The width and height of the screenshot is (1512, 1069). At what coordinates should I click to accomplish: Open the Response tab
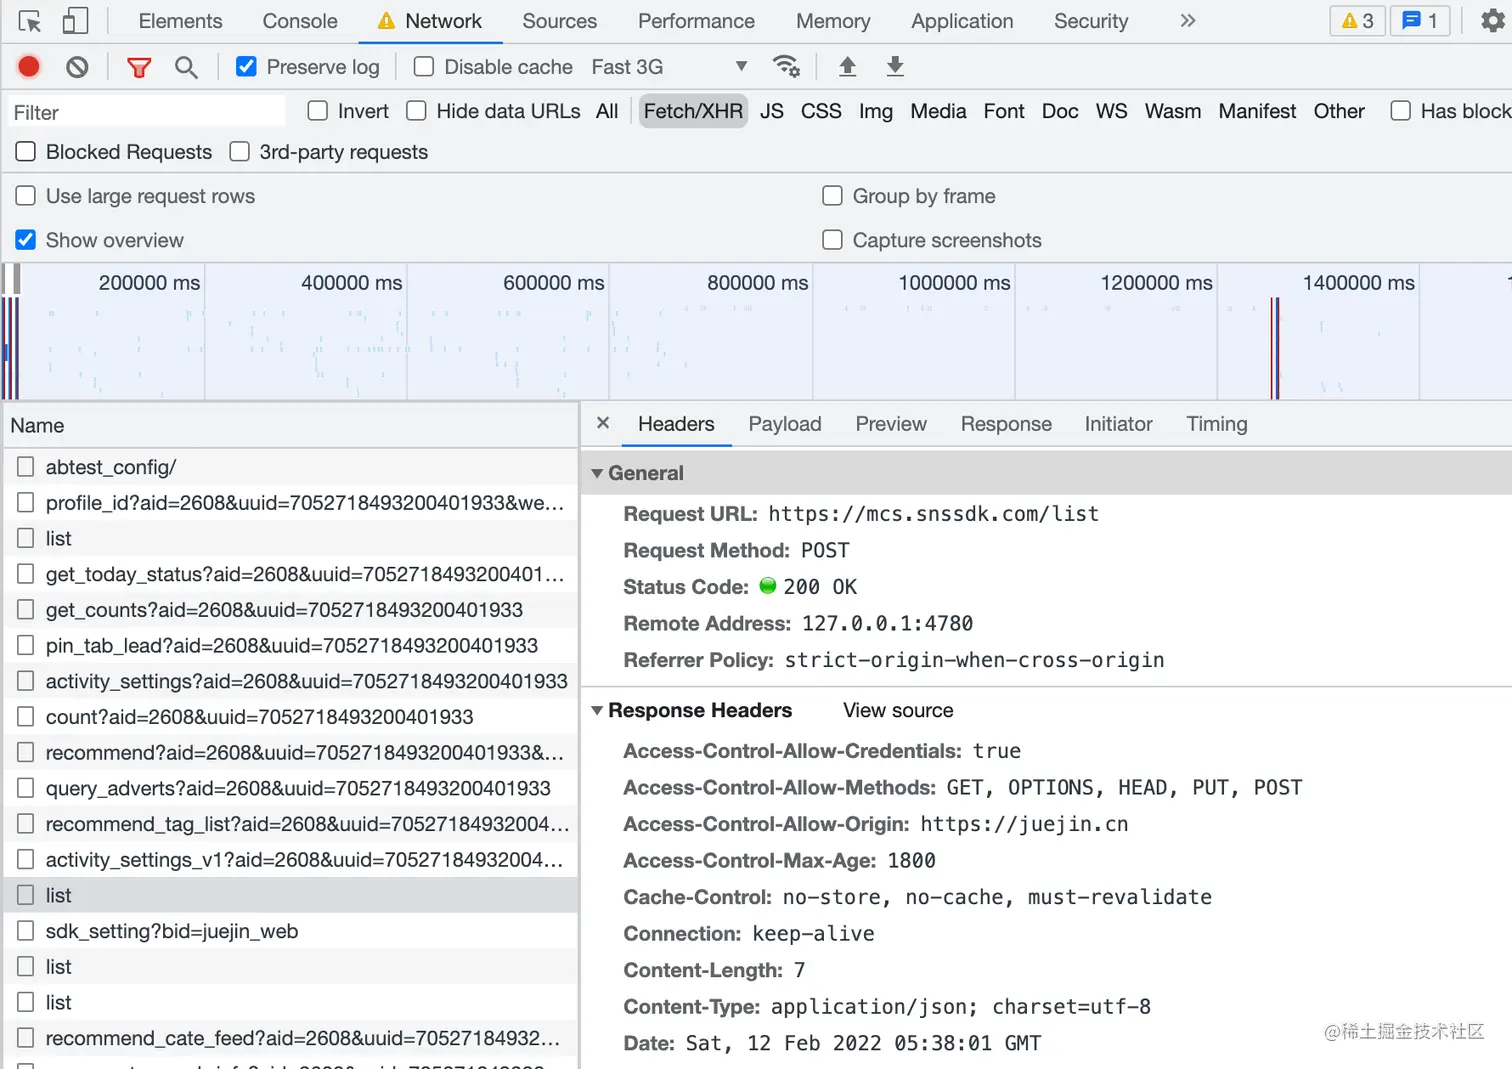1006,424
